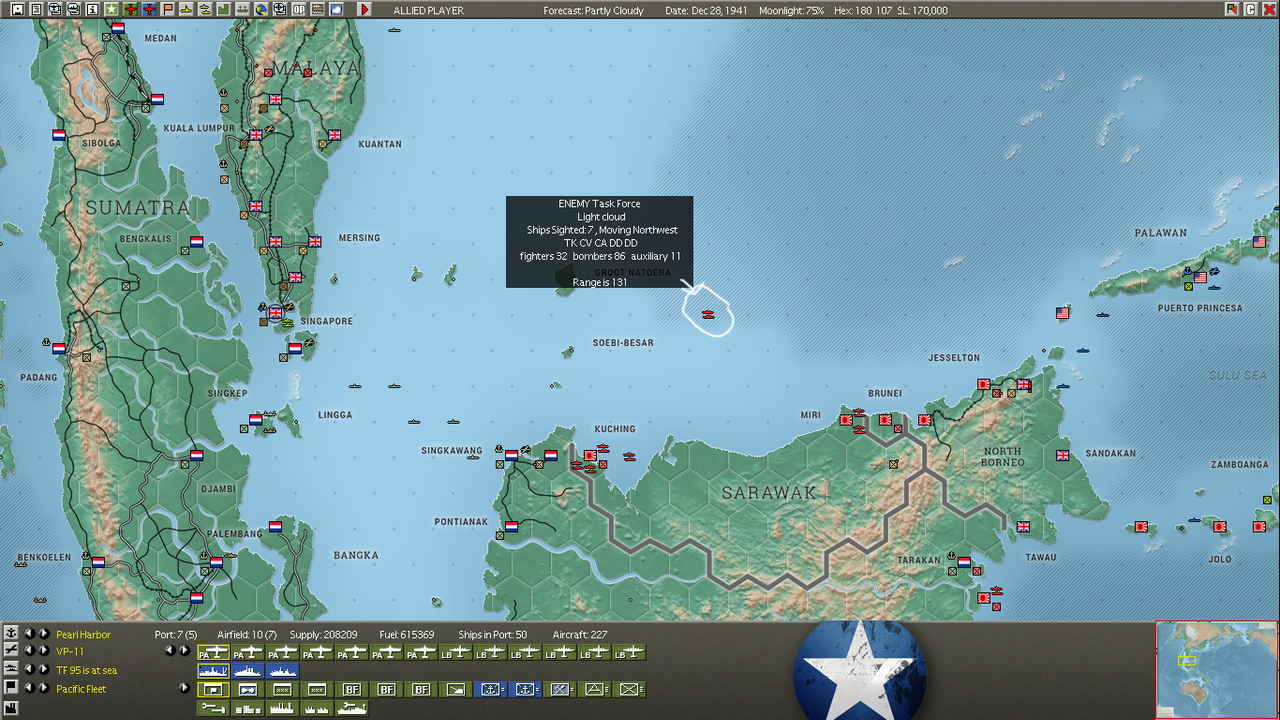The width and height of the screenshot is (1280, 720).
Task: Toggle the second blue anchor filter
Action: 525,689
